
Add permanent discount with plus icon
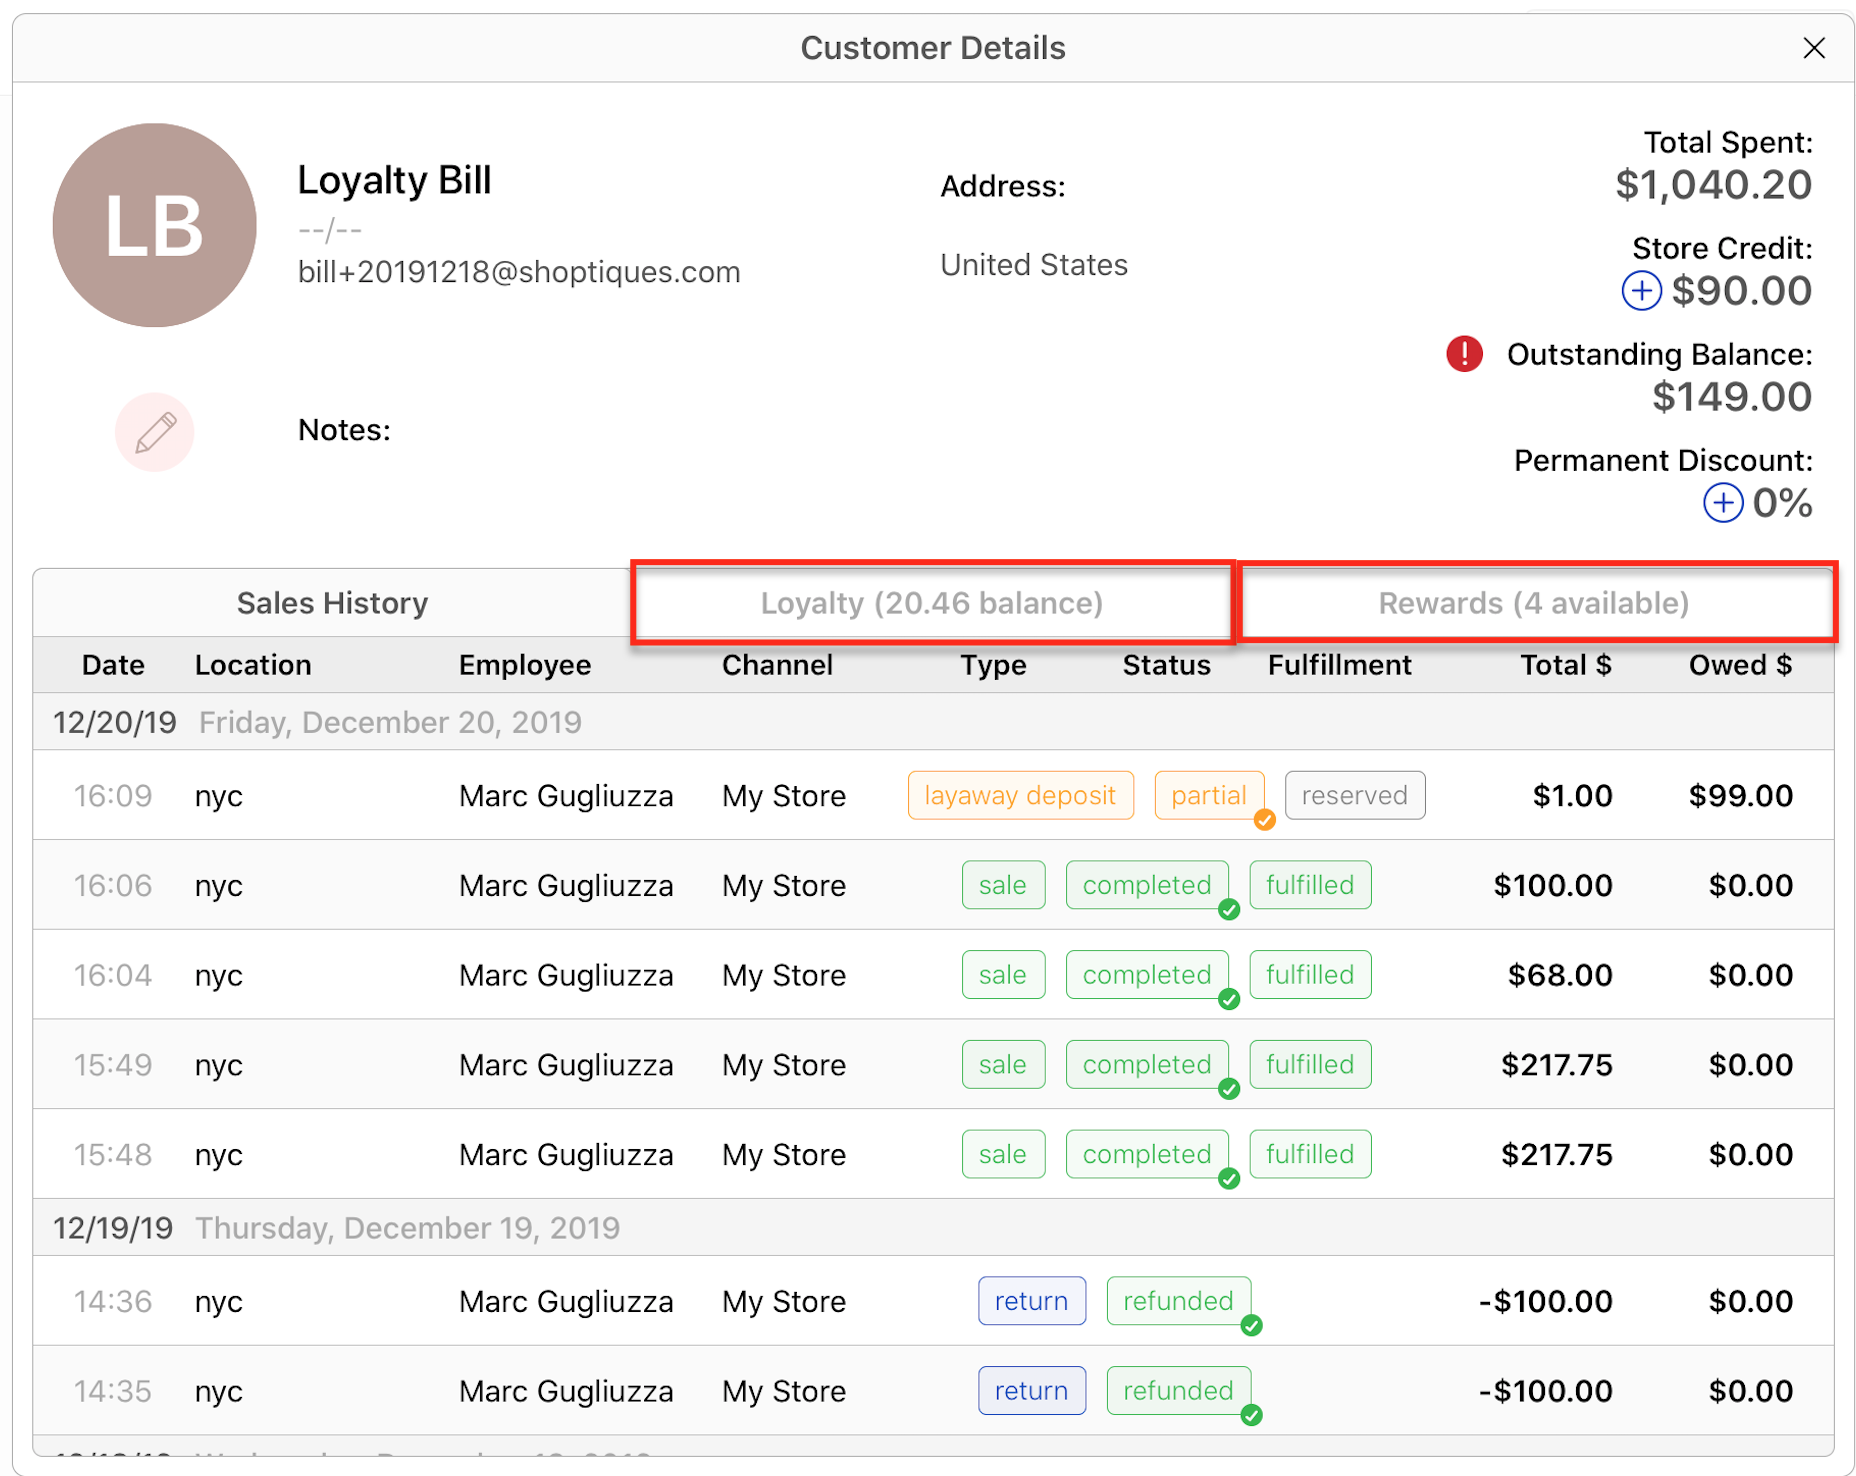pos(1723,503)
